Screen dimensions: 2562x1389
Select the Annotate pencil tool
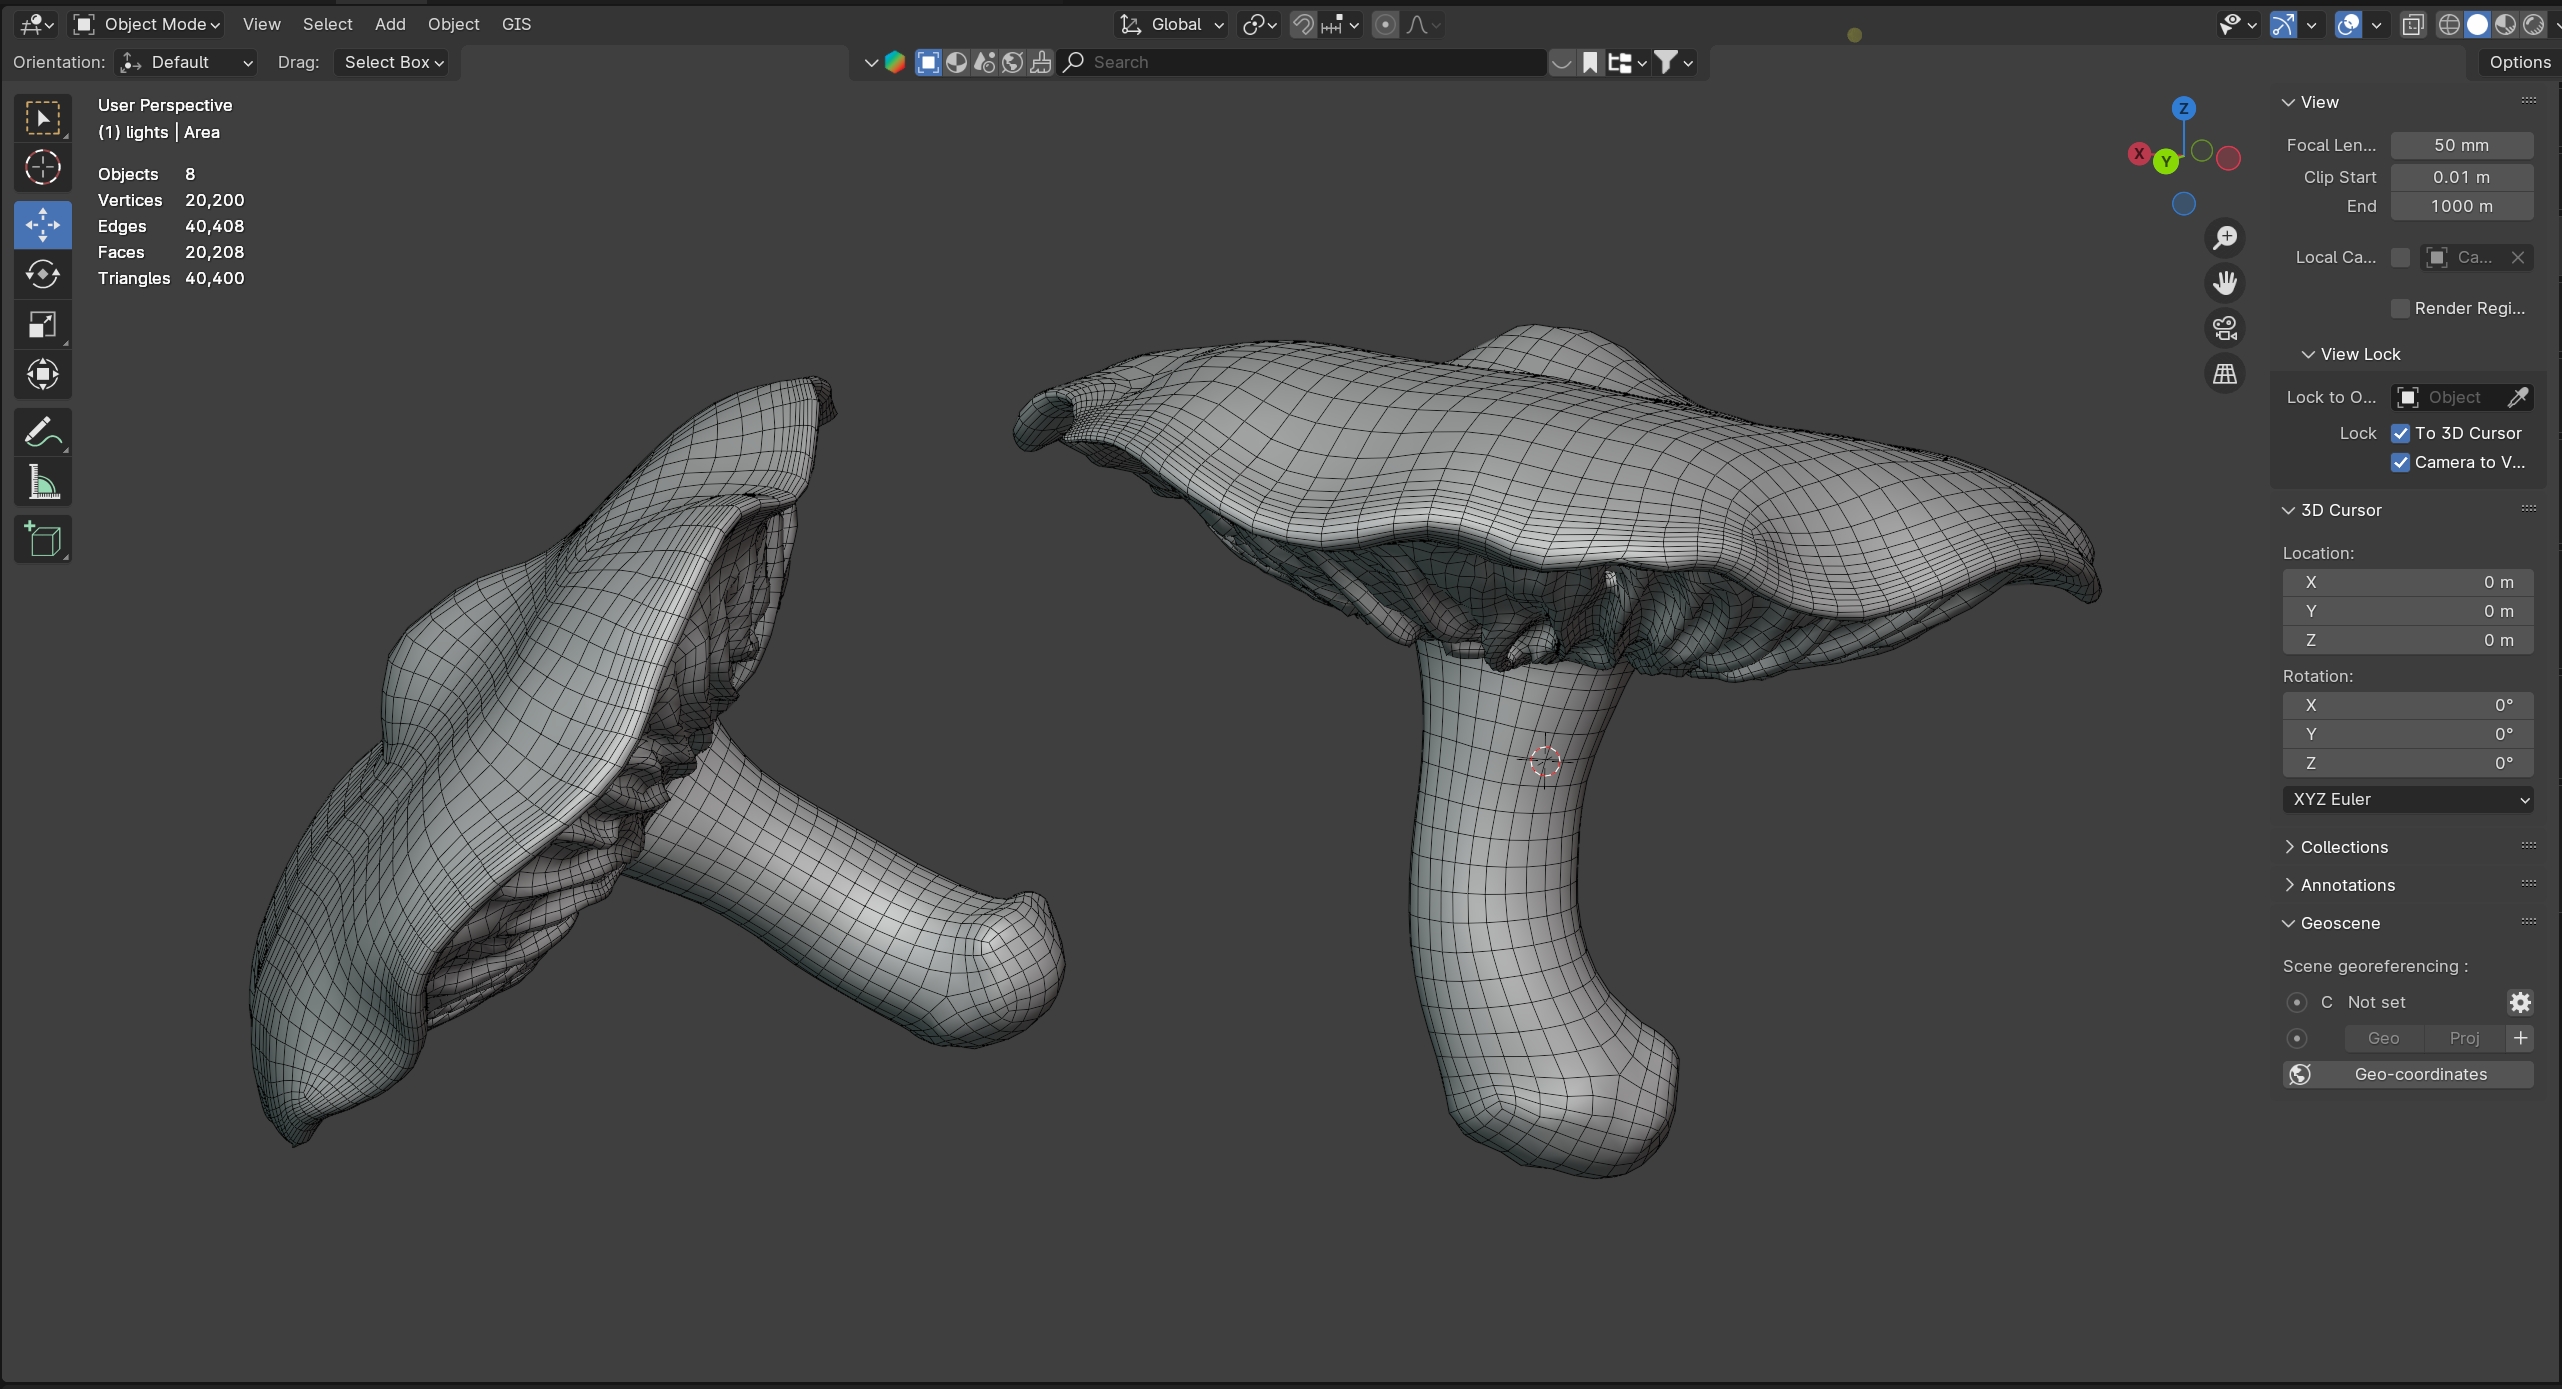coord(42,433)
